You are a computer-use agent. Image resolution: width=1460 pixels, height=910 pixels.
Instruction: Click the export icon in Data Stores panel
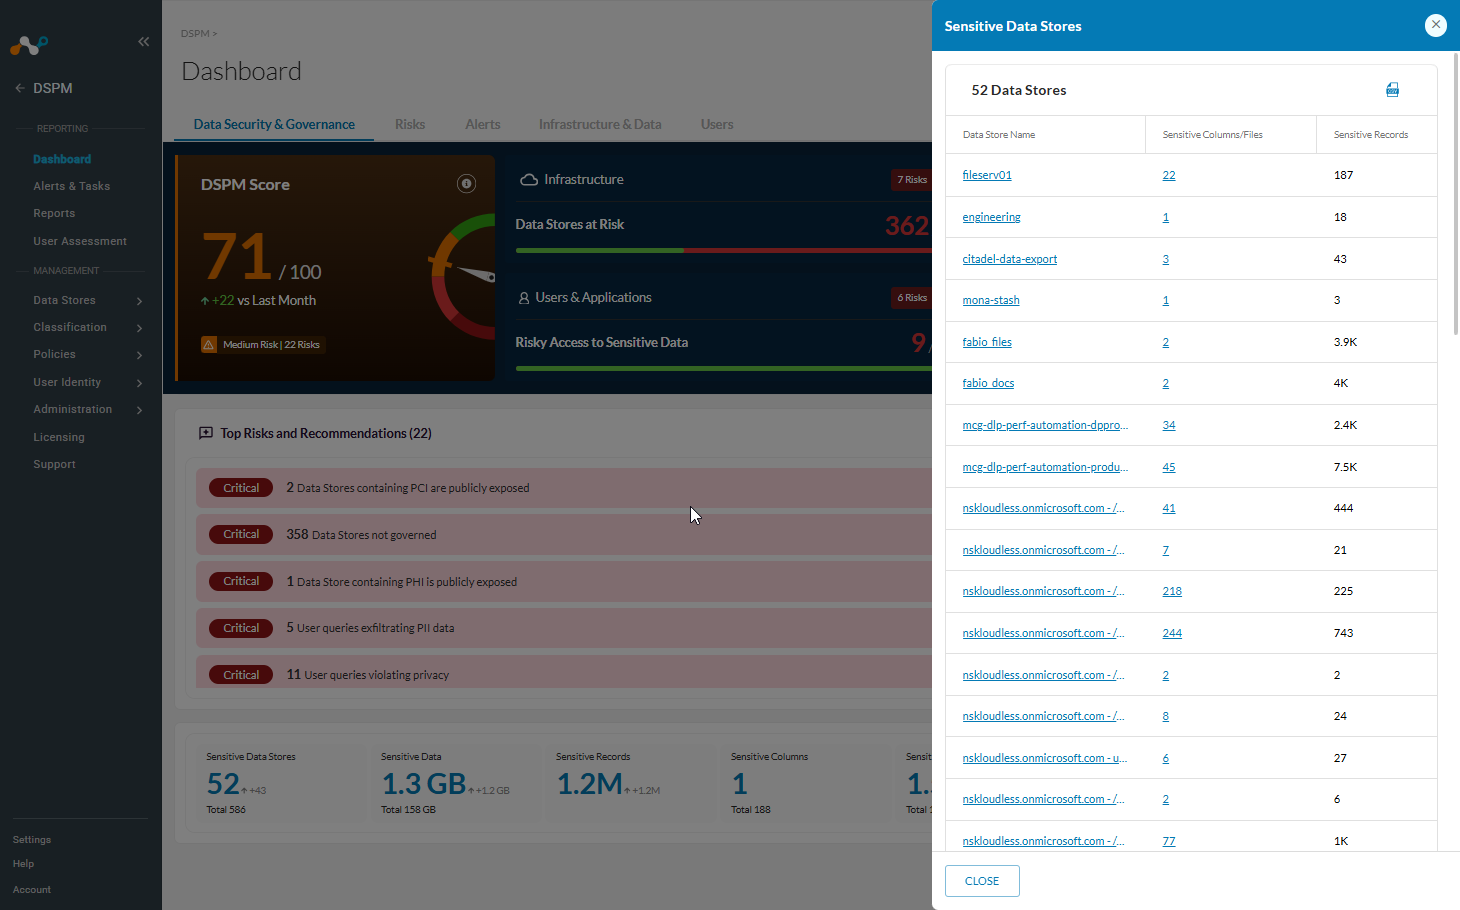point(1392,90)
